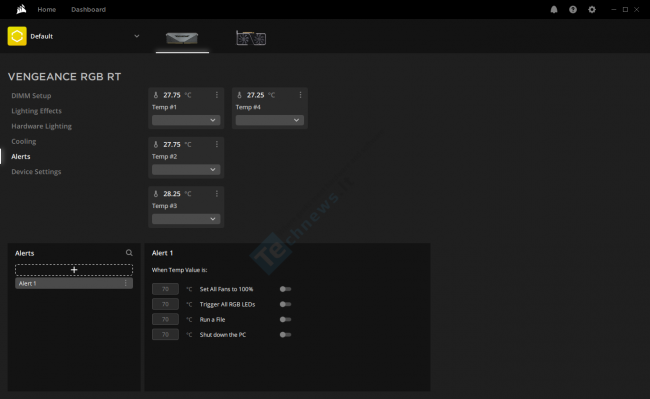Expand the Default profile dropdown
The width and height of the screenshot is (650, 399).
click(136, 36)
